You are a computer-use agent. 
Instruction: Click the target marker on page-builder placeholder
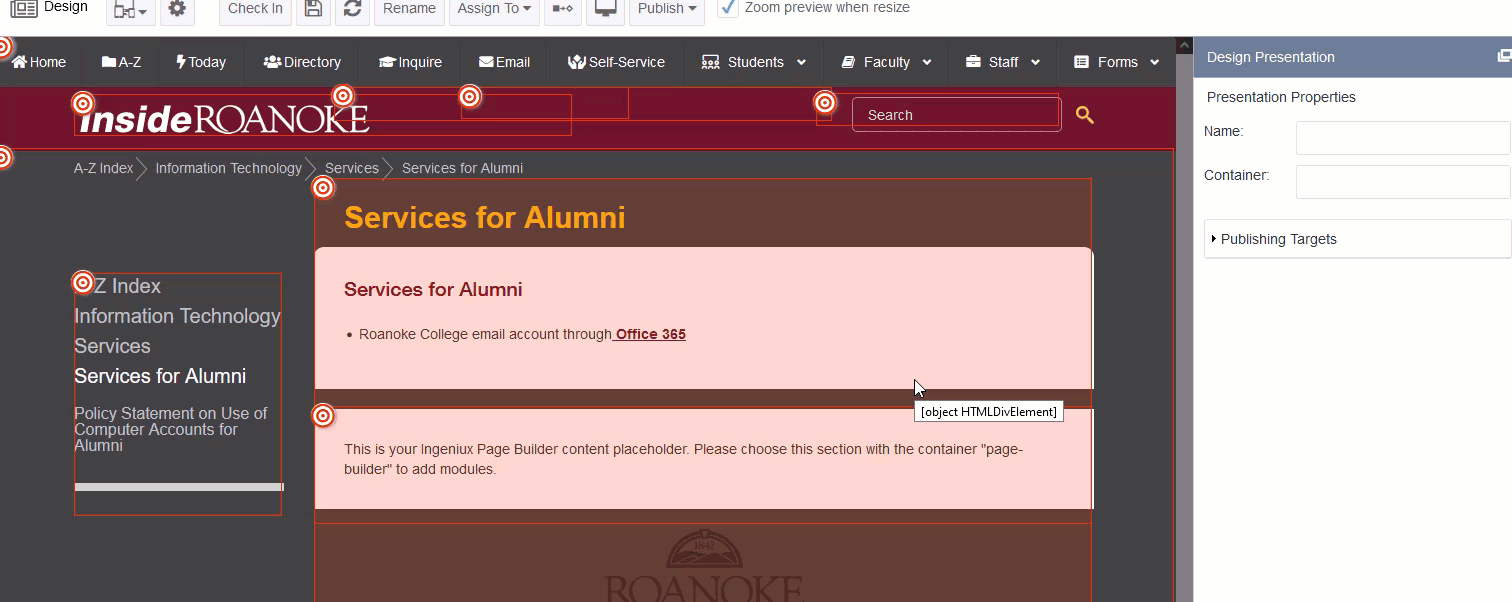coord(323,414)
